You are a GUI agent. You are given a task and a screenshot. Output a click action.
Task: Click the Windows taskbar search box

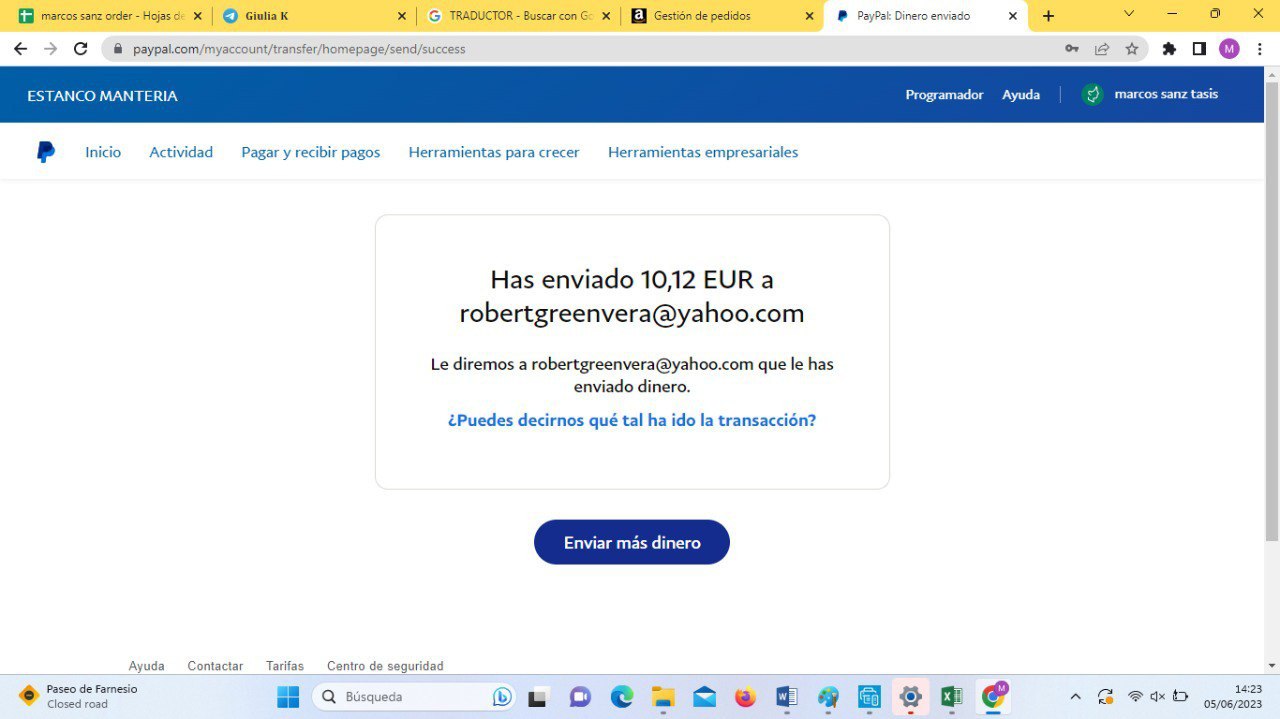[410, 697]
